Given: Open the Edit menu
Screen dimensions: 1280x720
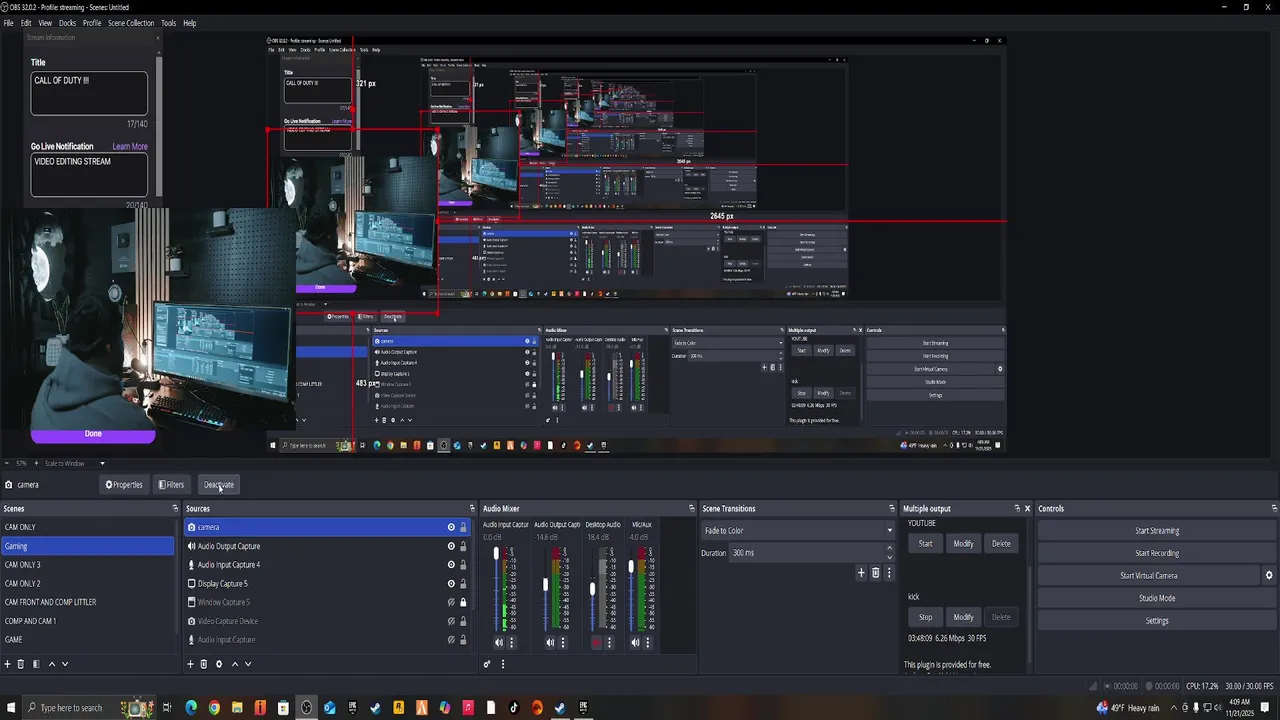Looking at the screenshot, I should coord(26,23).
